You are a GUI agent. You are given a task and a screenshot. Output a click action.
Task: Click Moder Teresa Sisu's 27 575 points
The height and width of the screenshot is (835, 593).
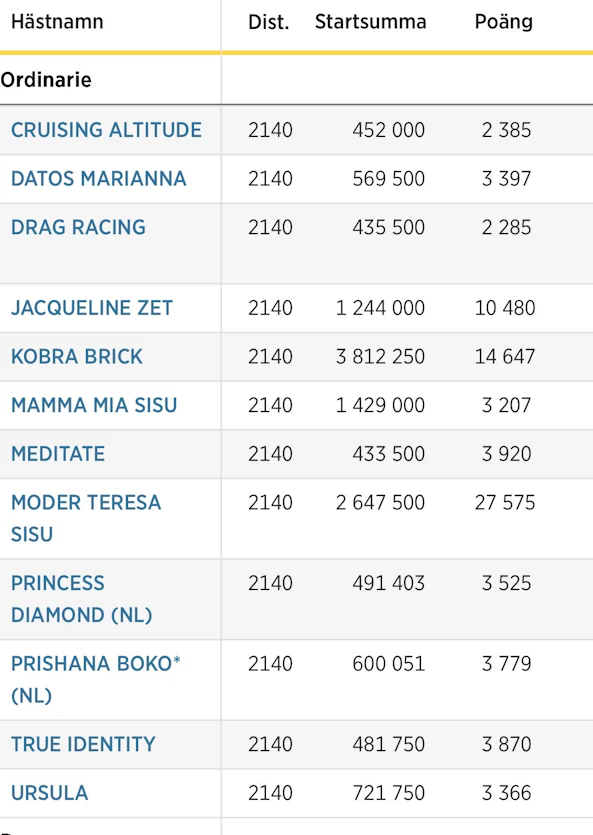[505, 502]
